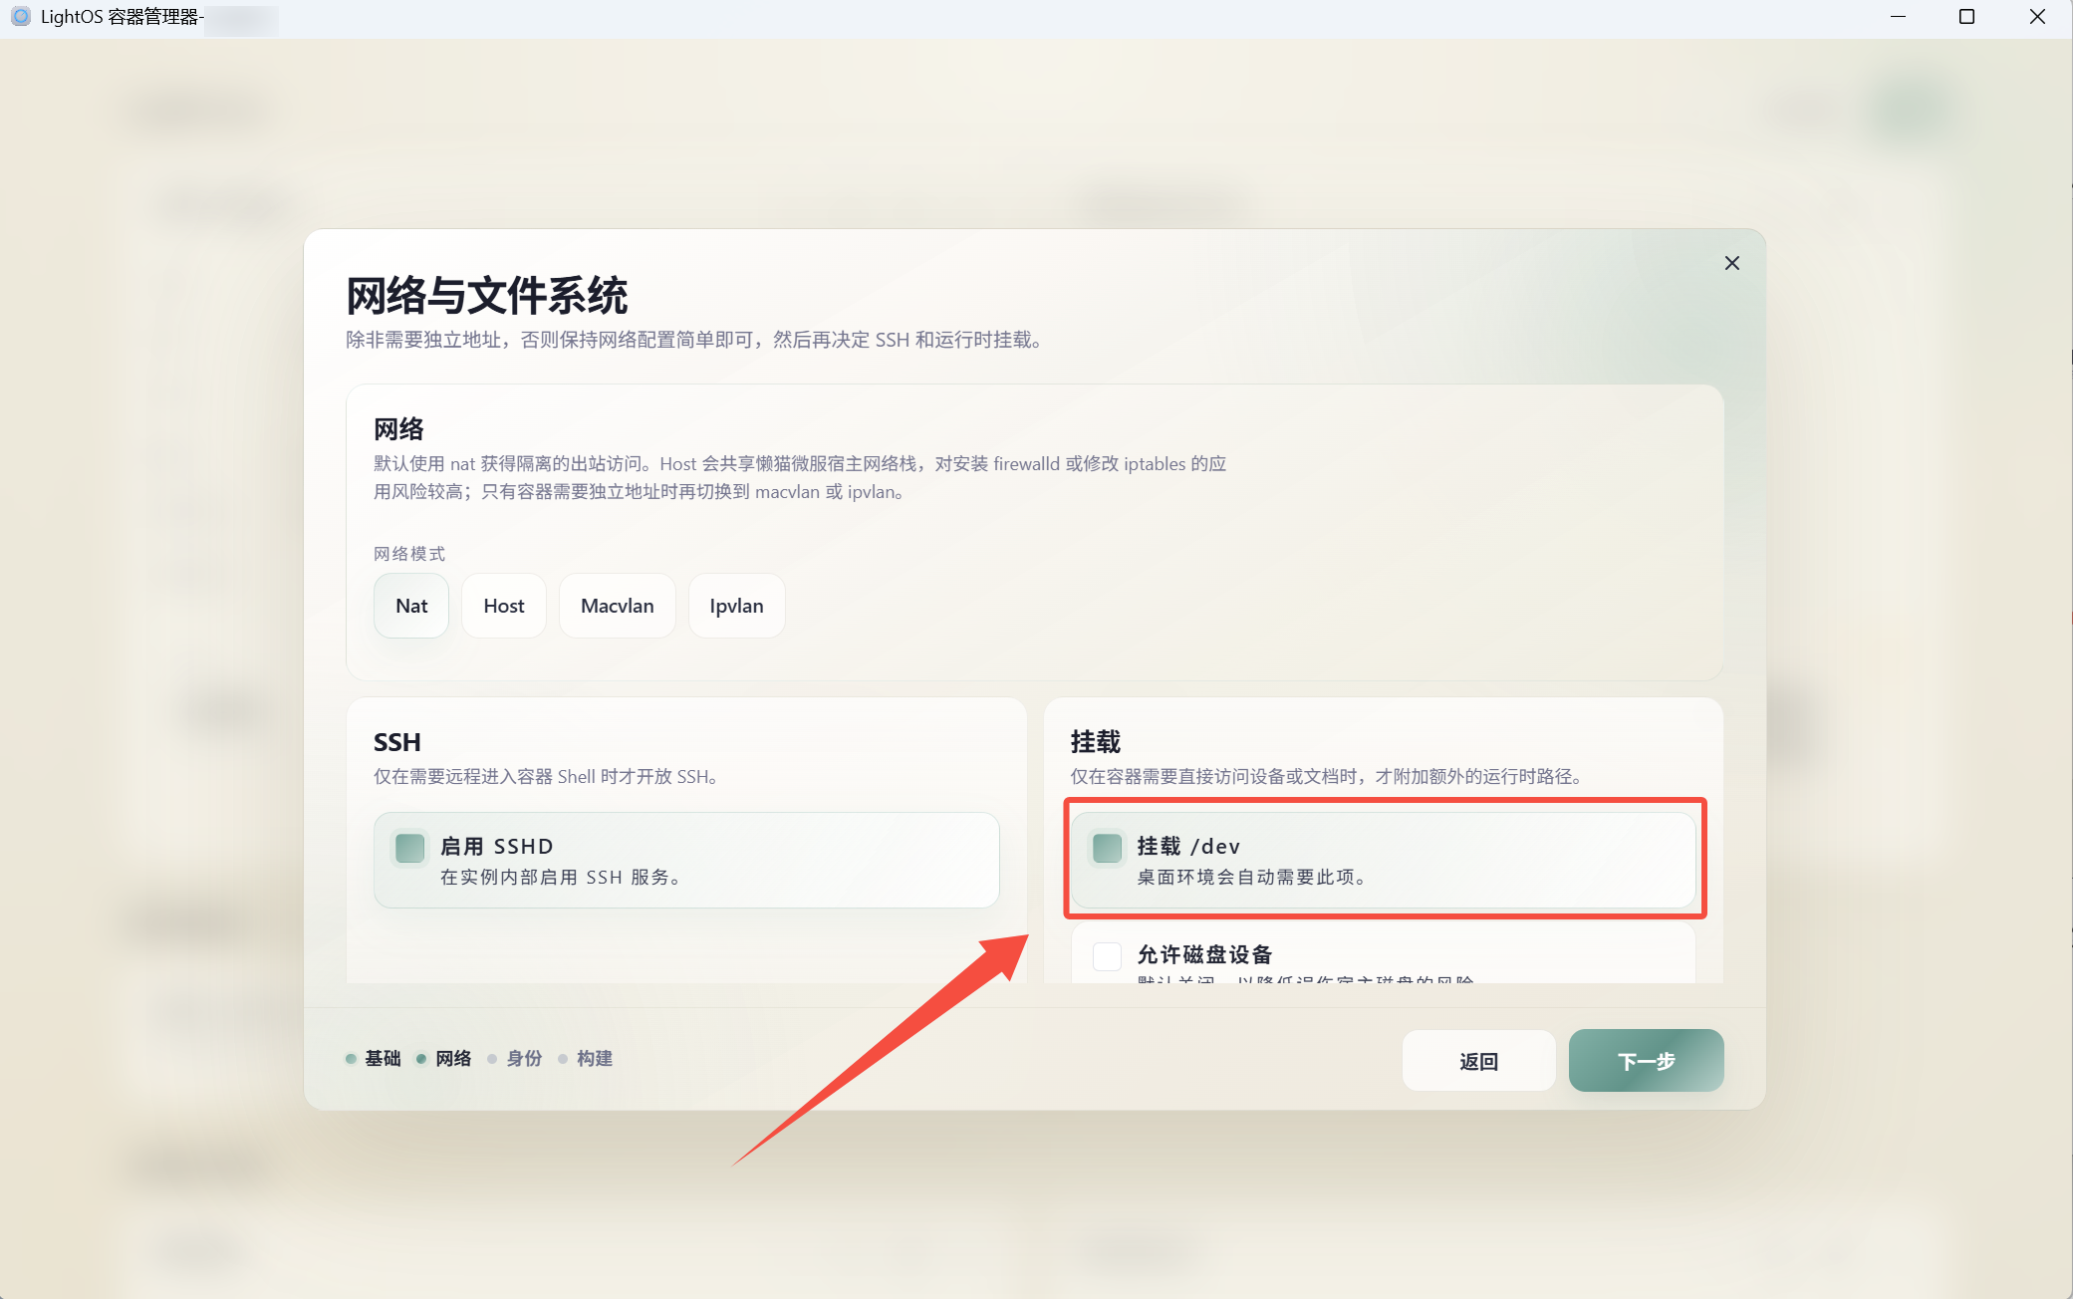Click the LightOS app icon in title bar
Screen dimensions: 2073x1299
point(20,17)
